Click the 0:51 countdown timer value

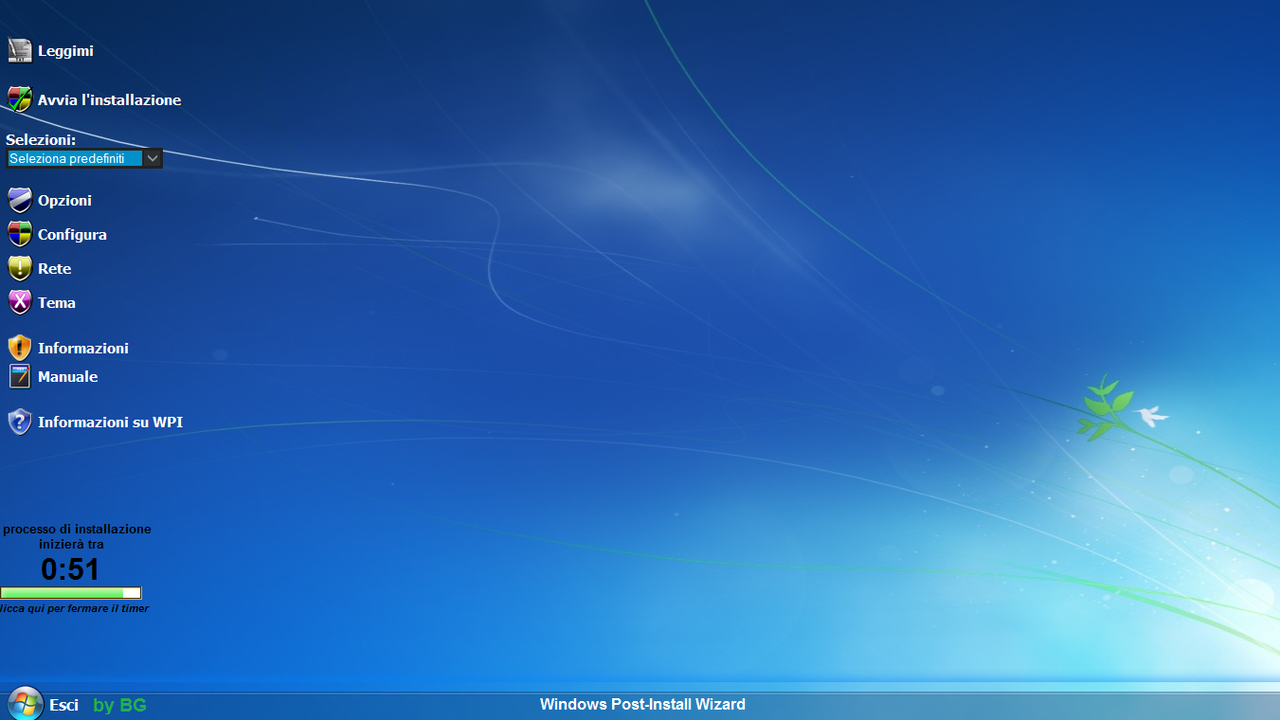click(71, 569)
